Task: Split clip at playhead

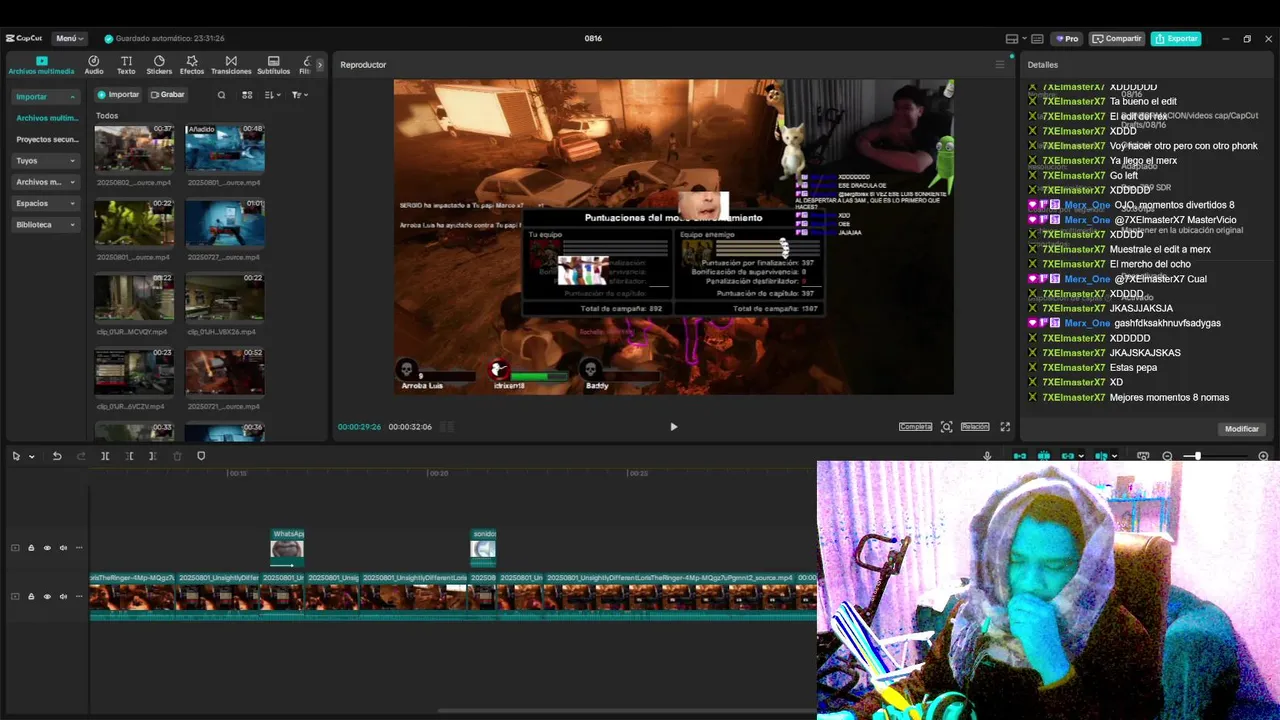Action: point(105,456)
